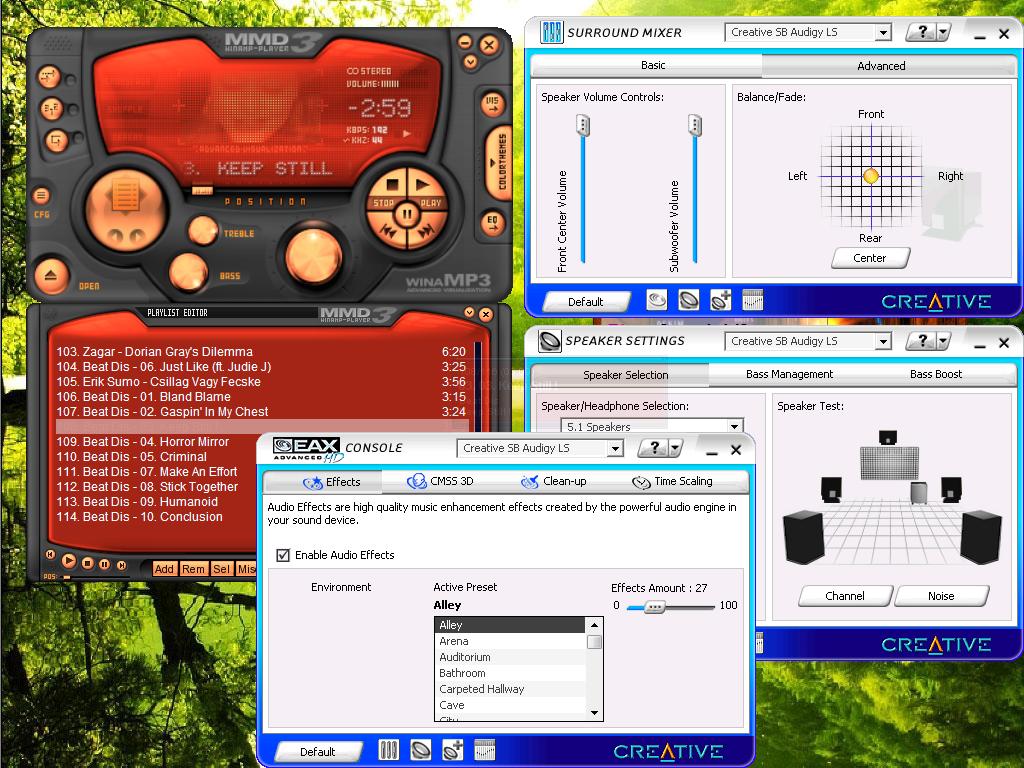
Task: Switch to Bass Boost tab
Action: [x=936, y=374]
